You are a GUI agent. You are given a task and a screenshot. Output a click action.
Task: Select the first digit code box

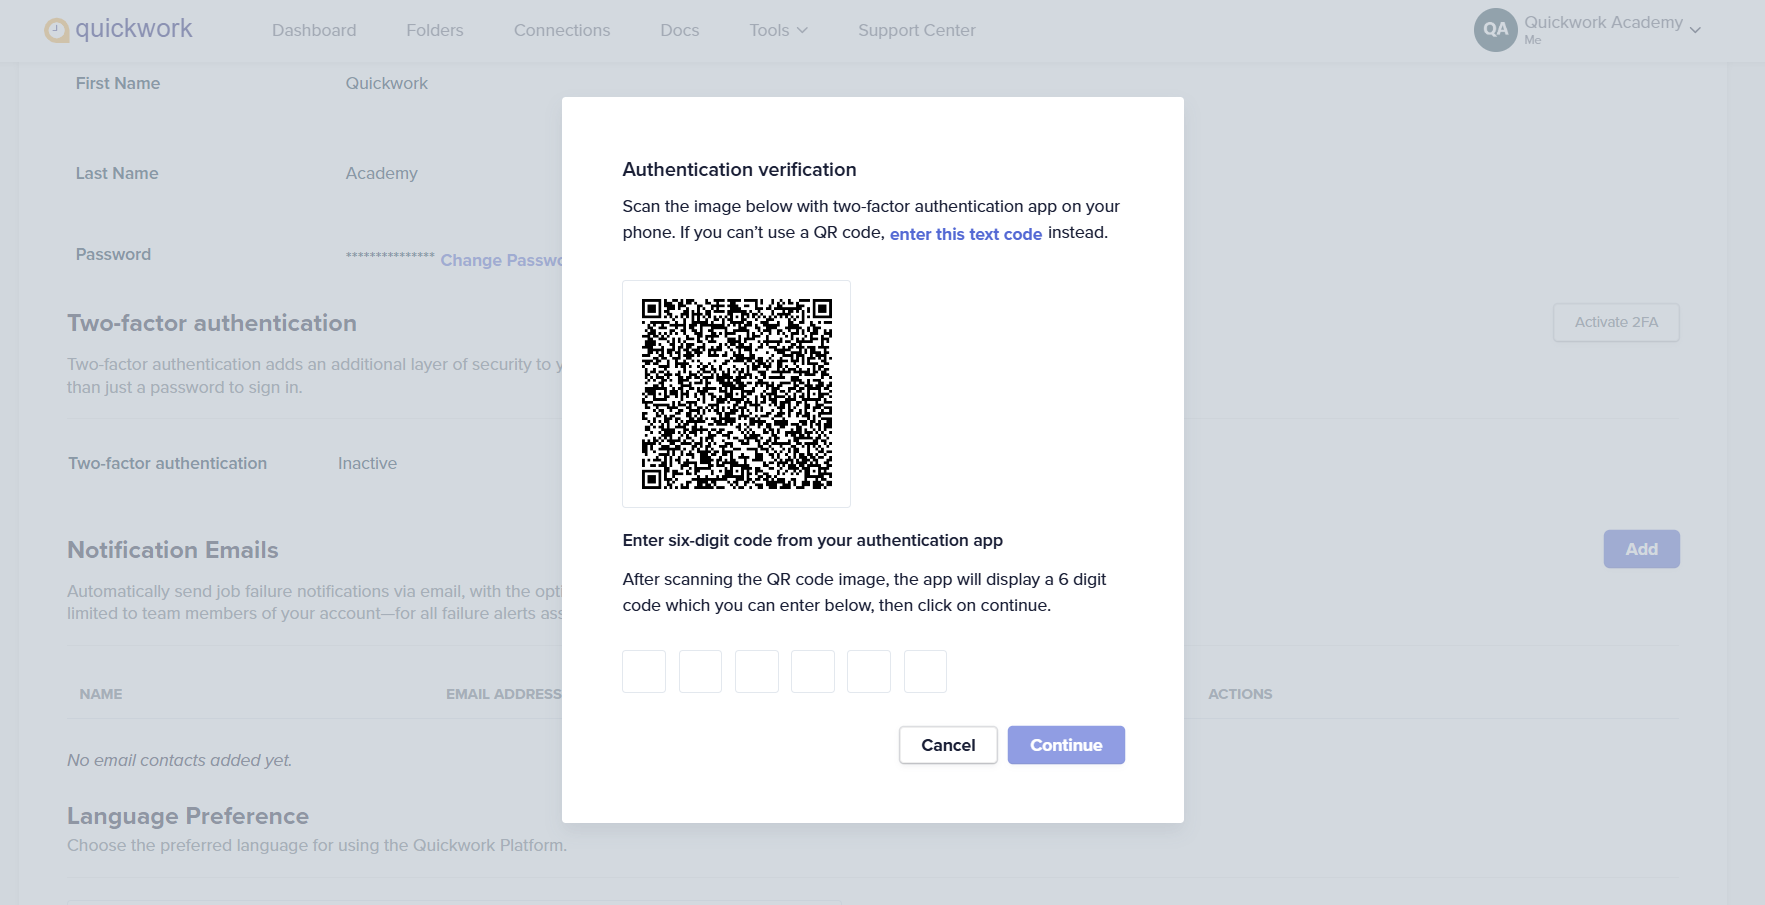[644, 671]
